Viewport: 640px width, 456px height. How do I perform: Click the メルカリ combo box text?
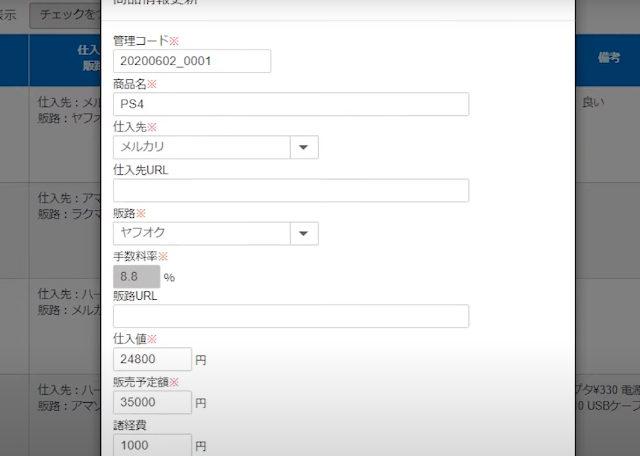click(x=201, y=147)
